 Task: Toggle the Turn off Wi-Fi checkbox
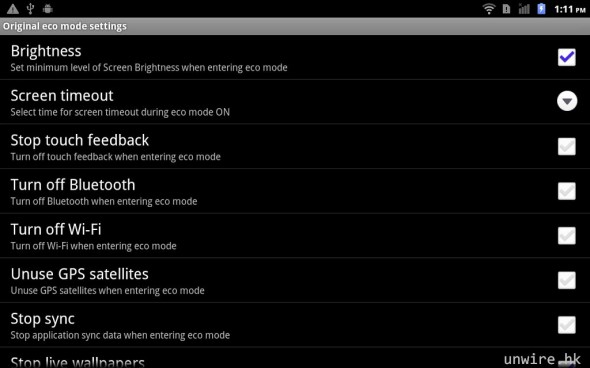tap(567, 236)
